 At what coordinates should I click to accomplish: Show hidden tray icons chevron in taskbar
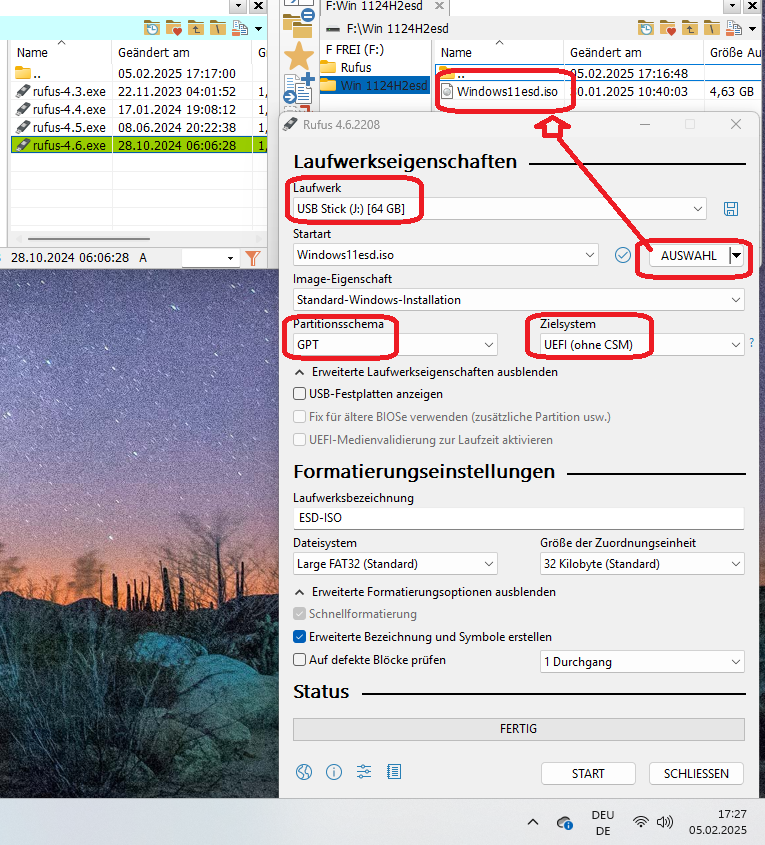click(533, 822)
